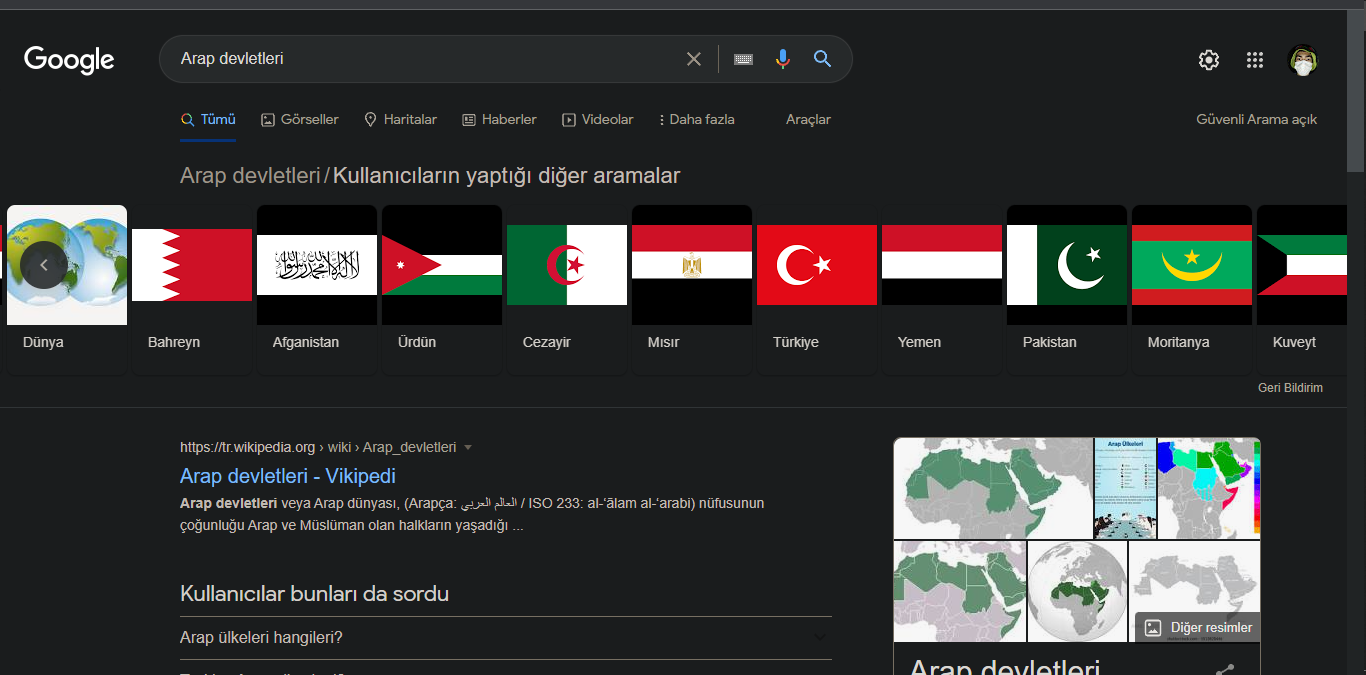The image size is (1366, 675).
Task: Click the tr.wikipedia.org result URL
Action: pos(318,447)
